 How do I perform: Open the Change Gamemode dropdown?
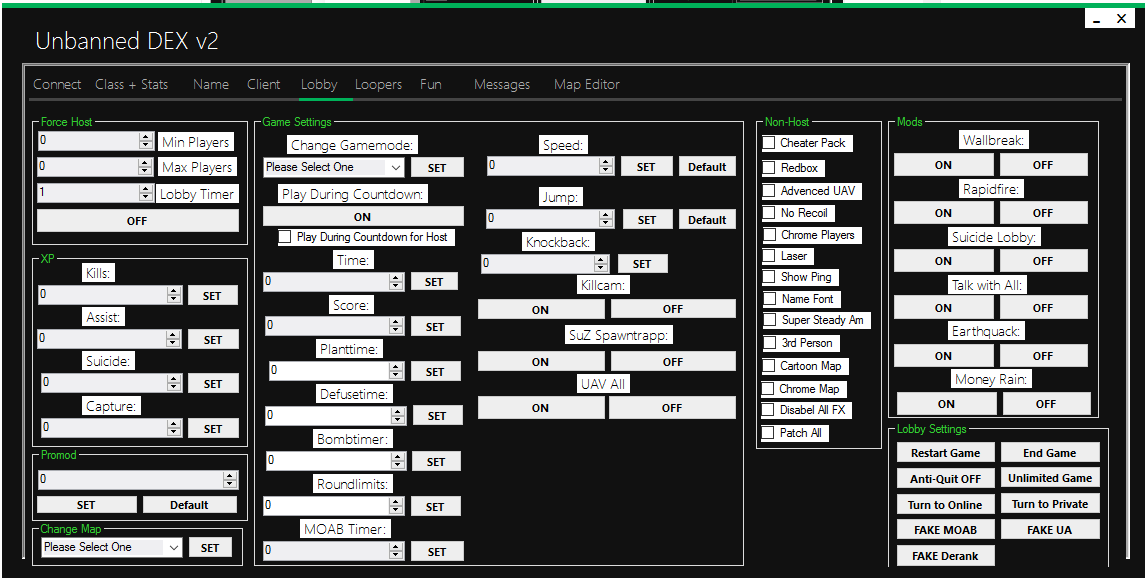334,167
